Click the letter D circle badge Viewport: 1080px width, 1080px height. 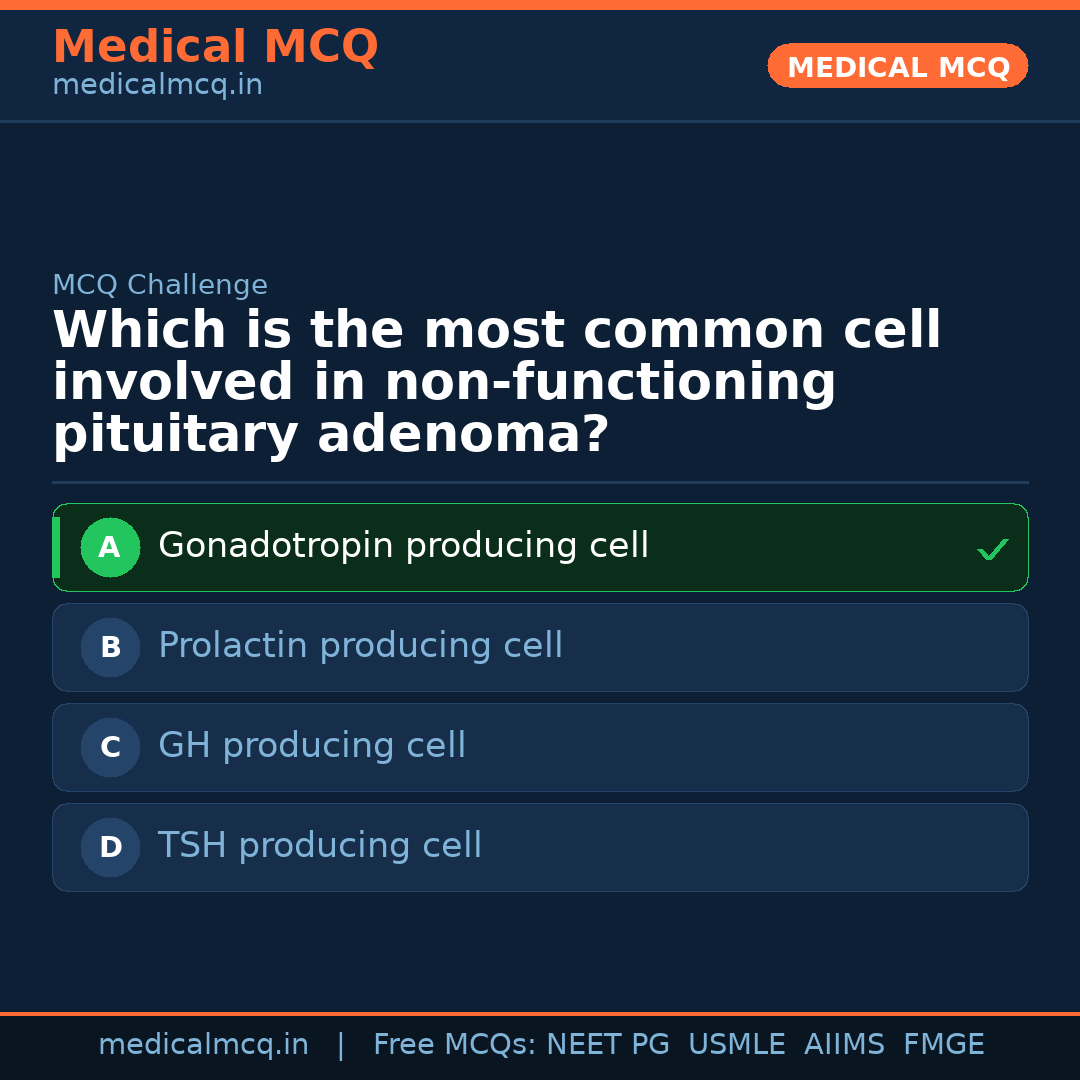pyautogui.click(x=110, y=848)
